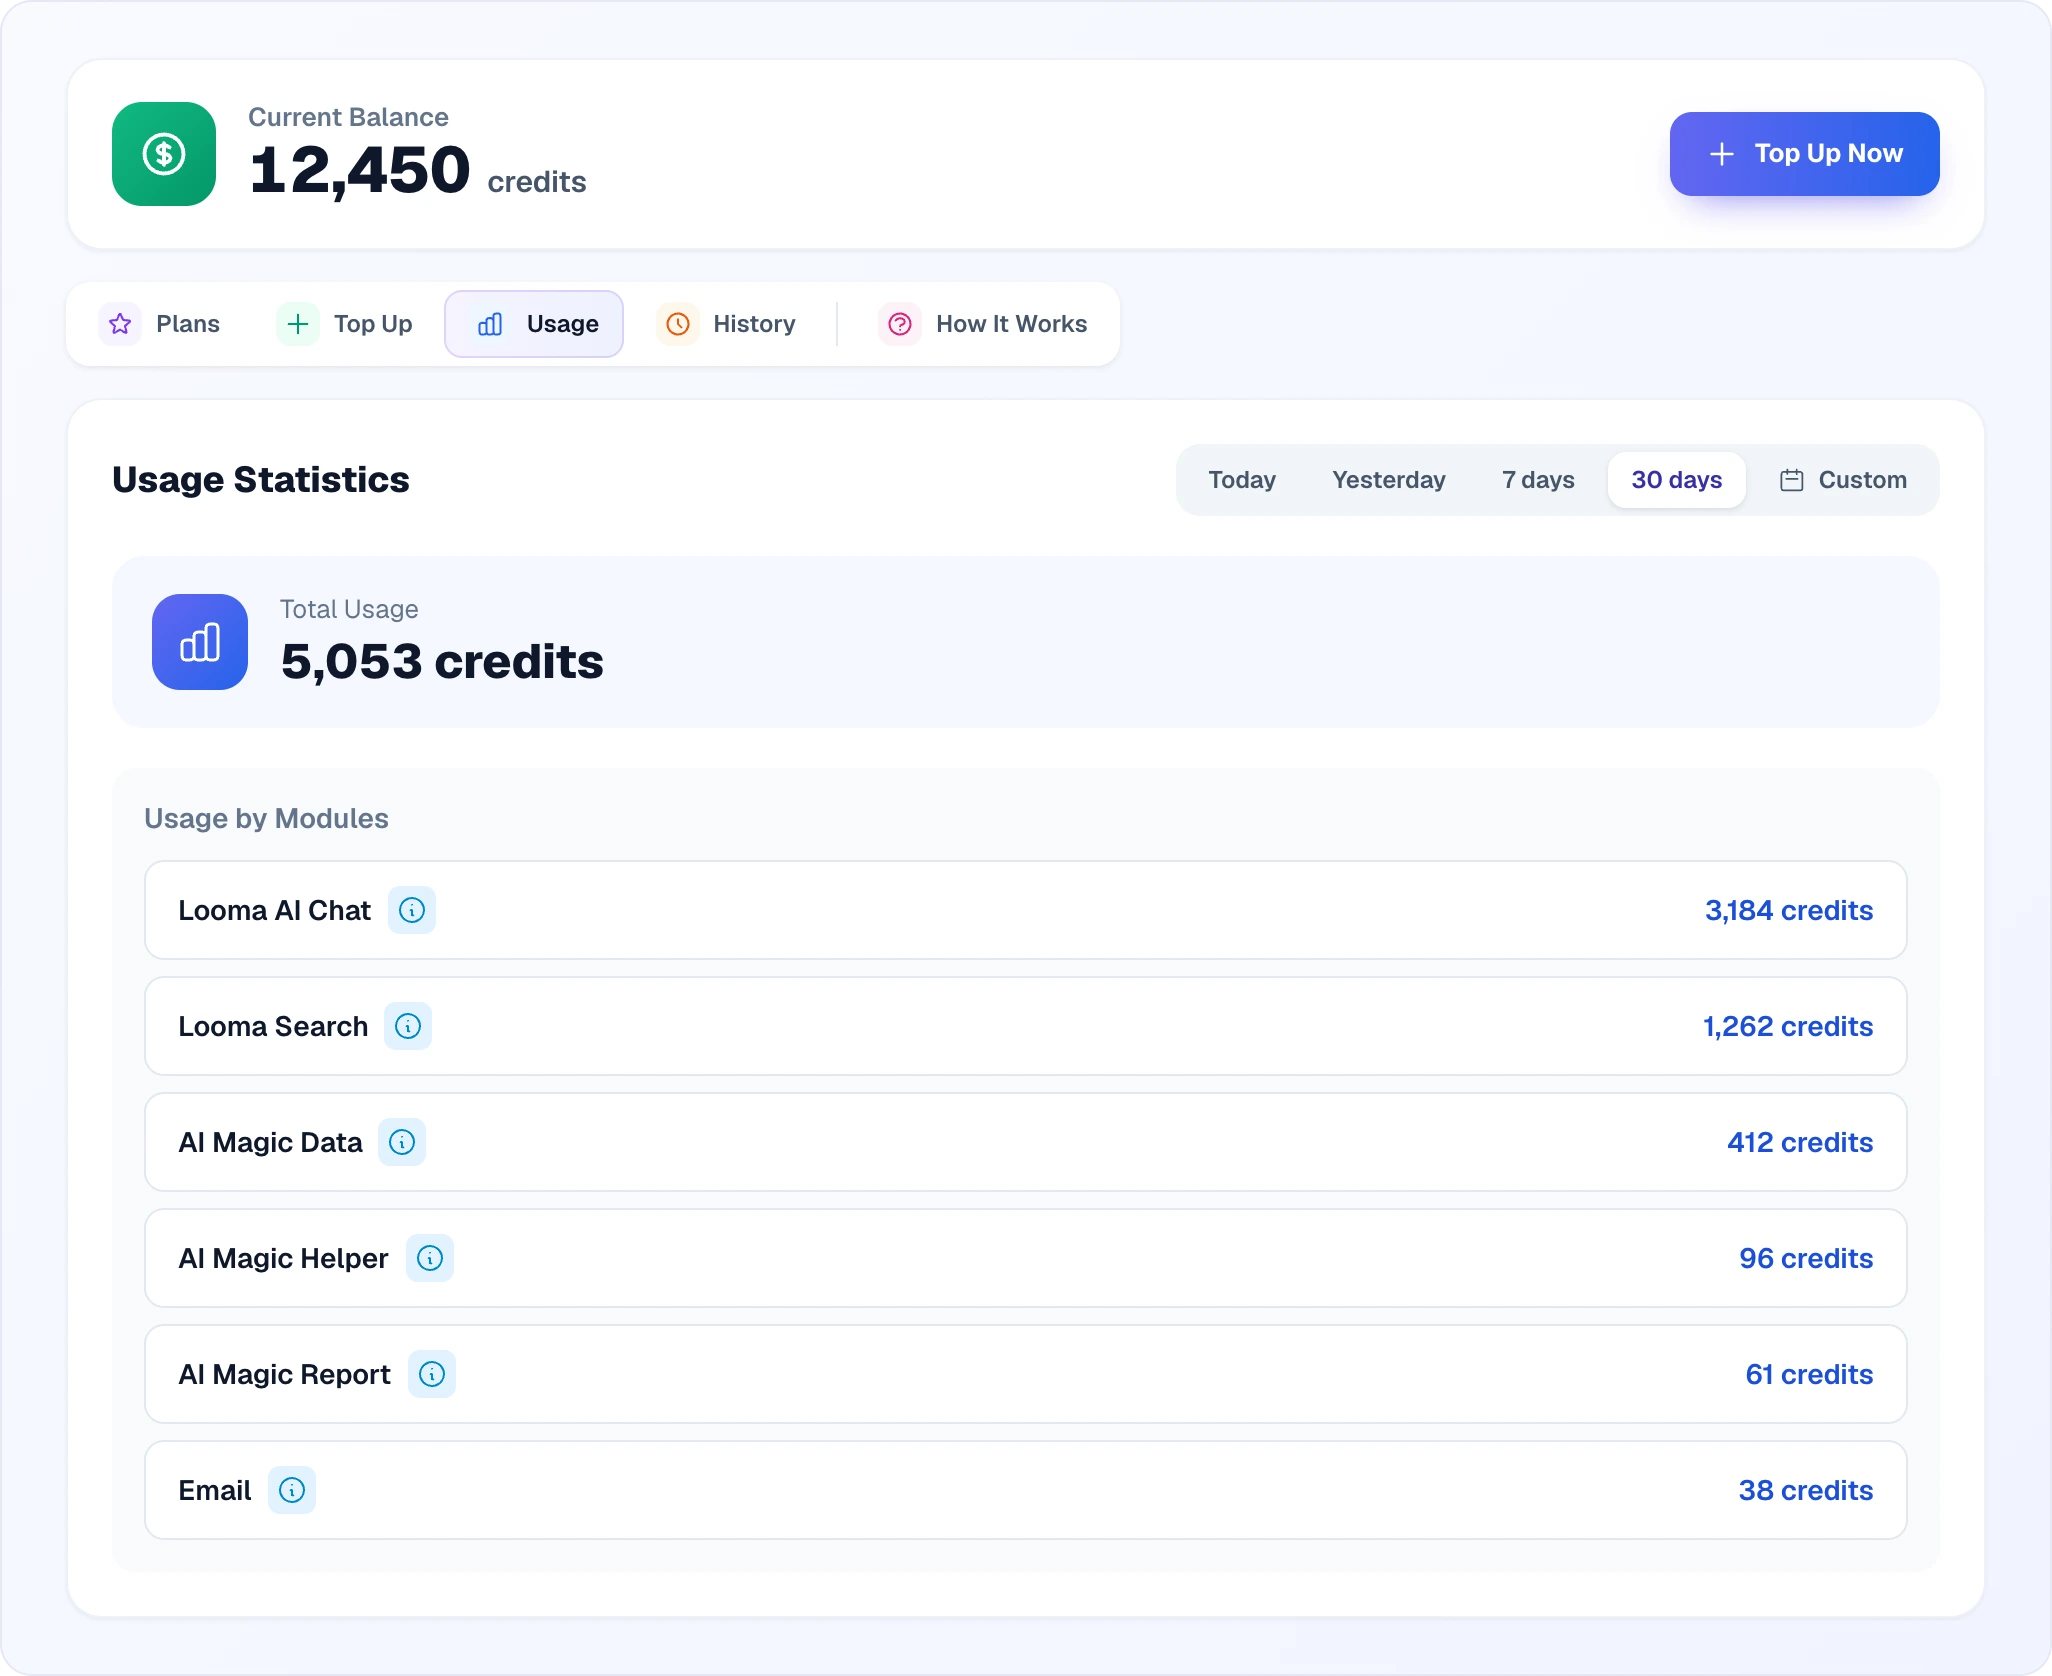The height and width of the screenshot is (1676, 2052).
Task: Show info for AI Magic Report
Action: click(x=432, y=1374)
